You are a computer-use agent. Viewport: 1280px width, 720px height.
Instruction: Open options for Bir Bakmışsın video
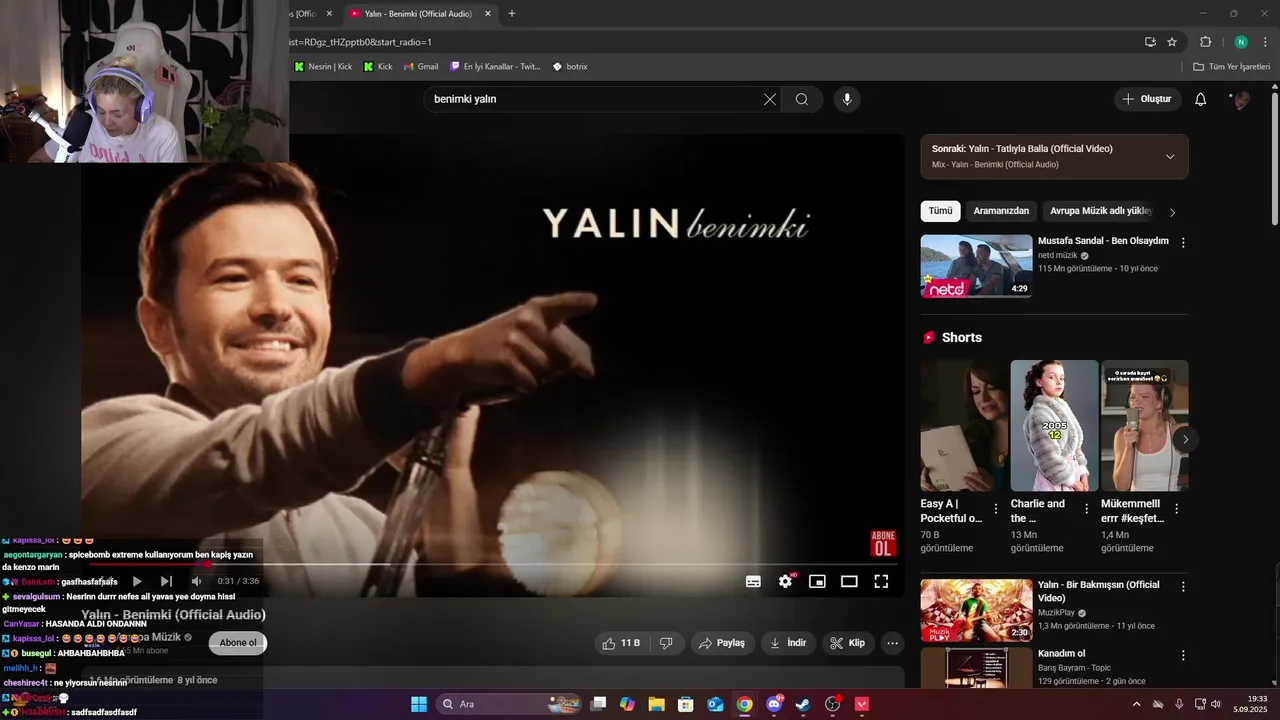tap(1183, 587)
